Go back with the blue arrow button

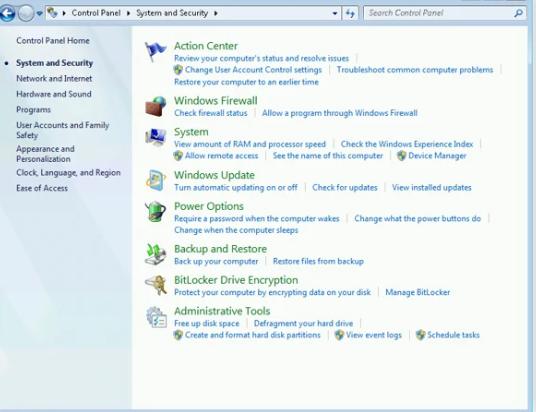(8, 14)
